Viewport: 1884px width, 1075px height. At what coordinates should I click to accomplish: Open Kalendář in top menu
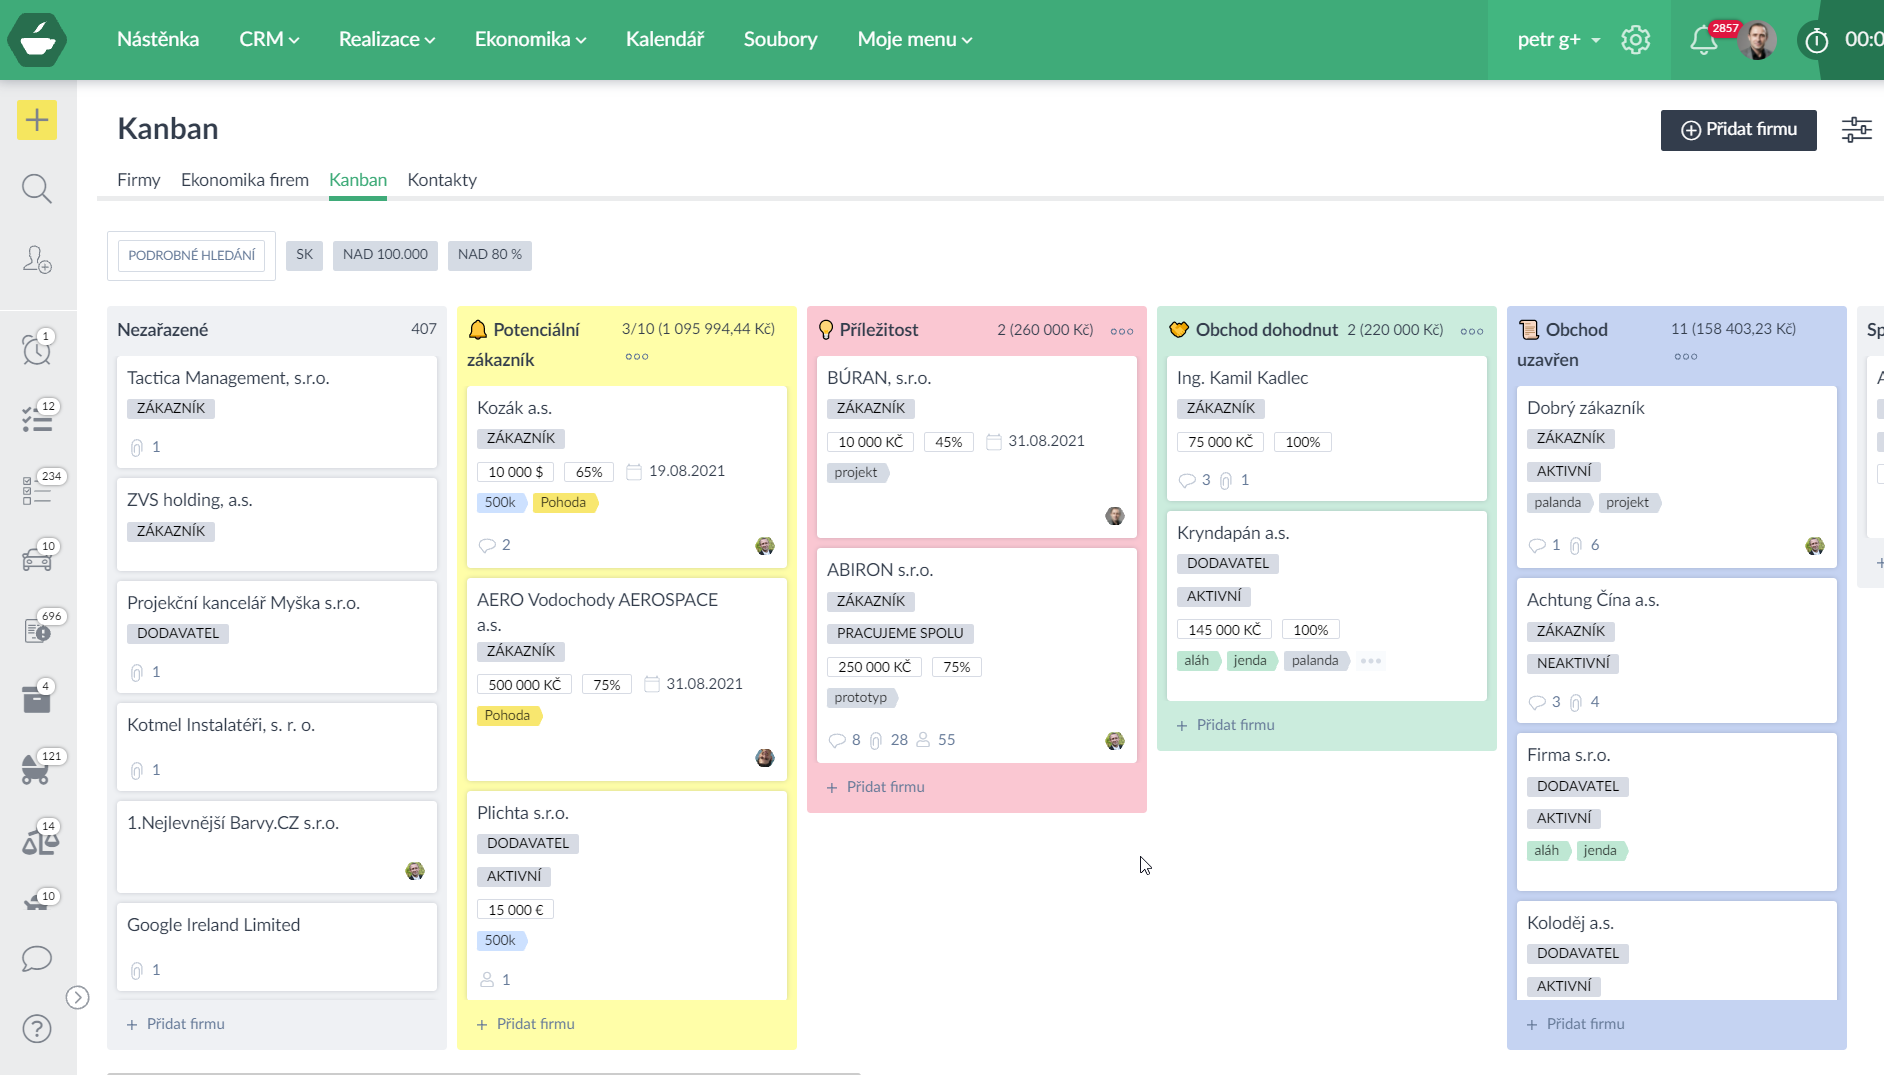665,40
